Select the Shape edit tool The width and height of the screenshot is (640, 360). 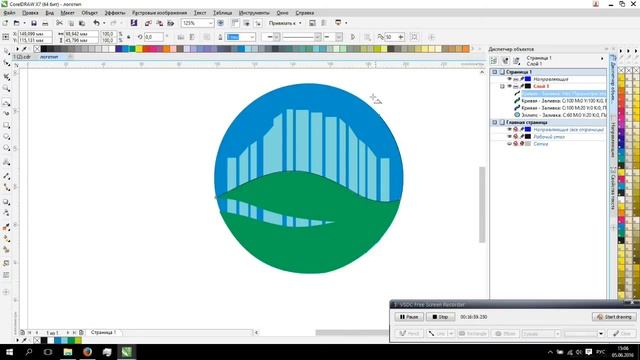(6, 63)
